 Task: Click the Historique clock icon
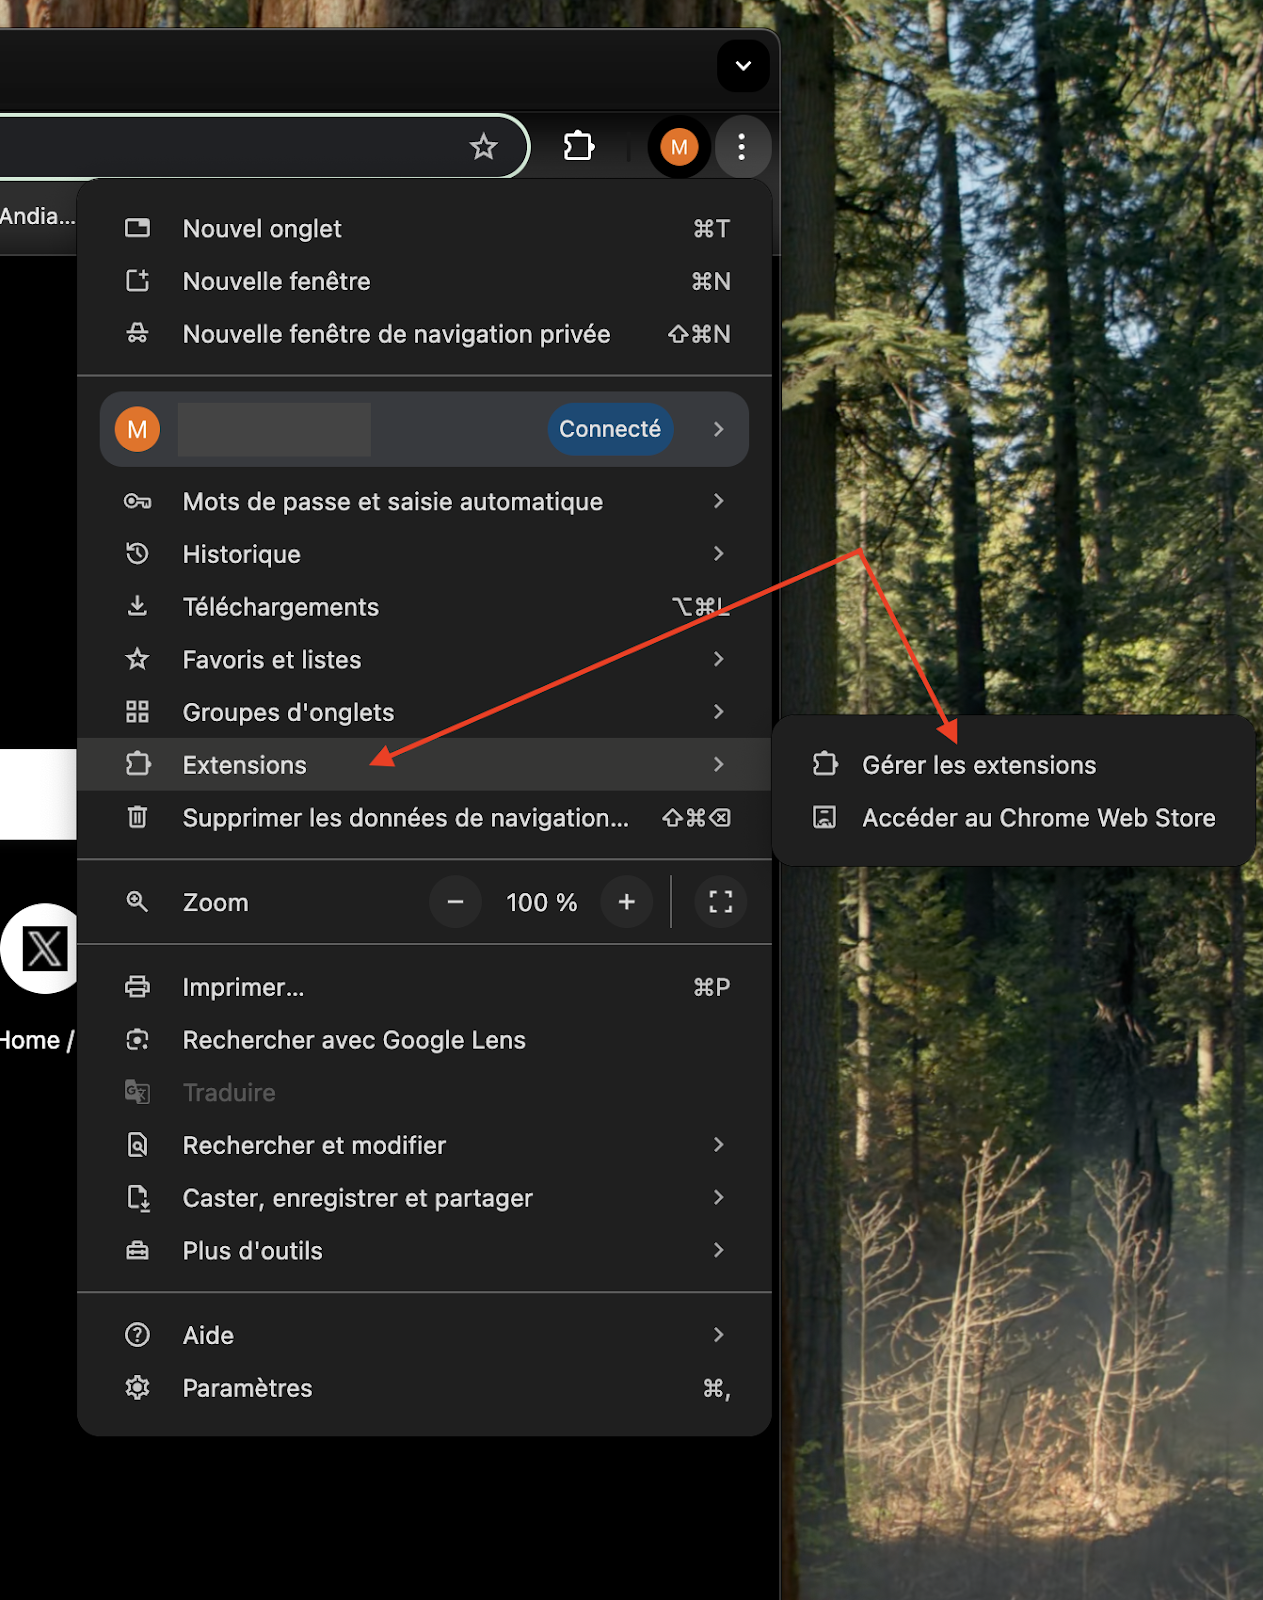[138, 554]
